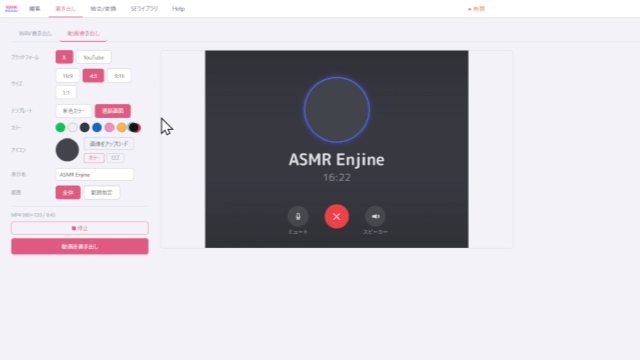Screen dimensions: 640x360
Task: Click the MP4 format info text
Action: pos(33,215)
